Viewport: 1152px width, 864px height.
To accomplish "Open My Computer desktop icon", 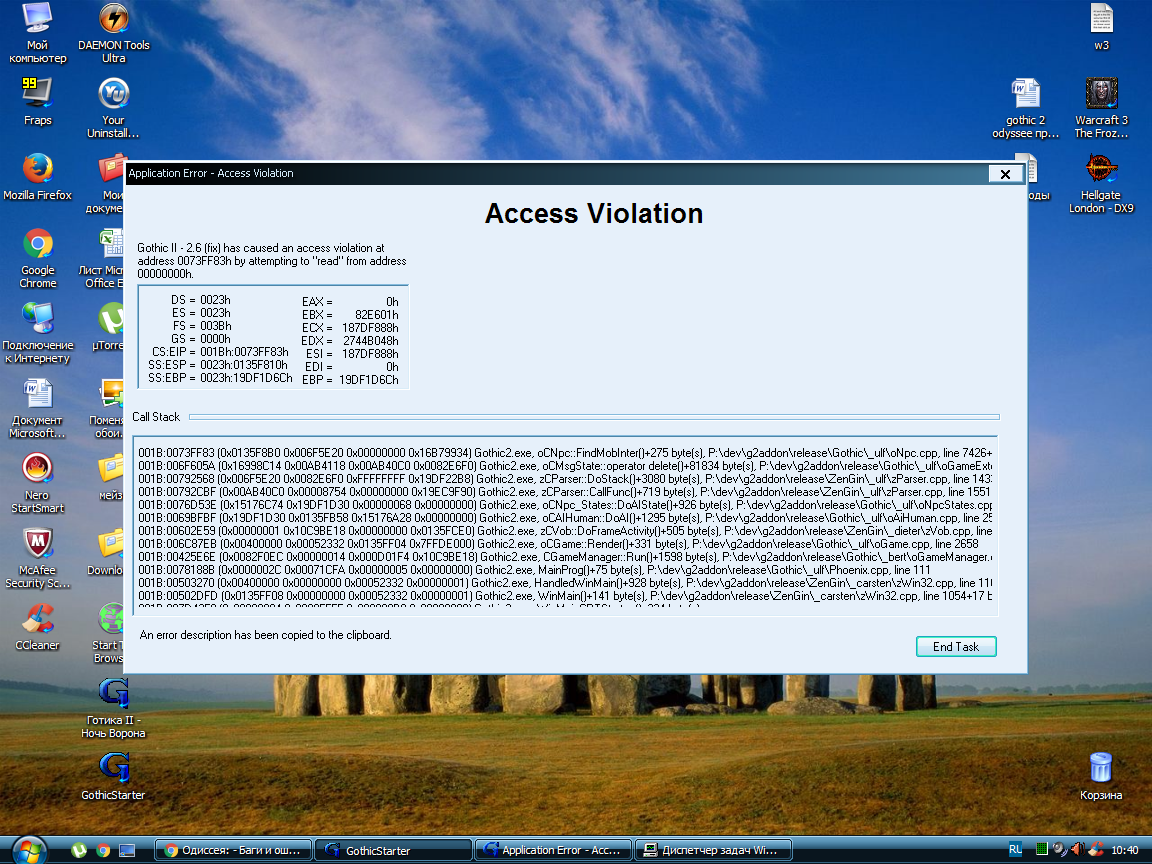I will [x=37, y=33].
